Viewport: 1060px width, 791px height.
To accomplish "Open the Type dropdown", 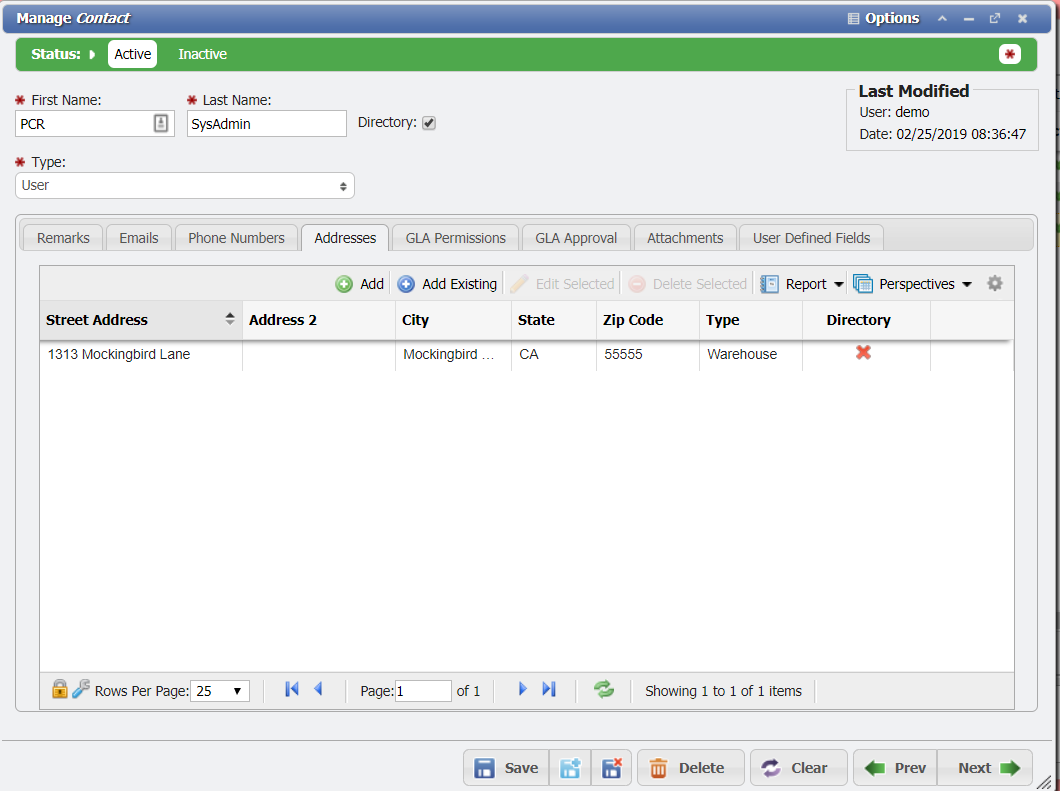I will pos(185,186).
